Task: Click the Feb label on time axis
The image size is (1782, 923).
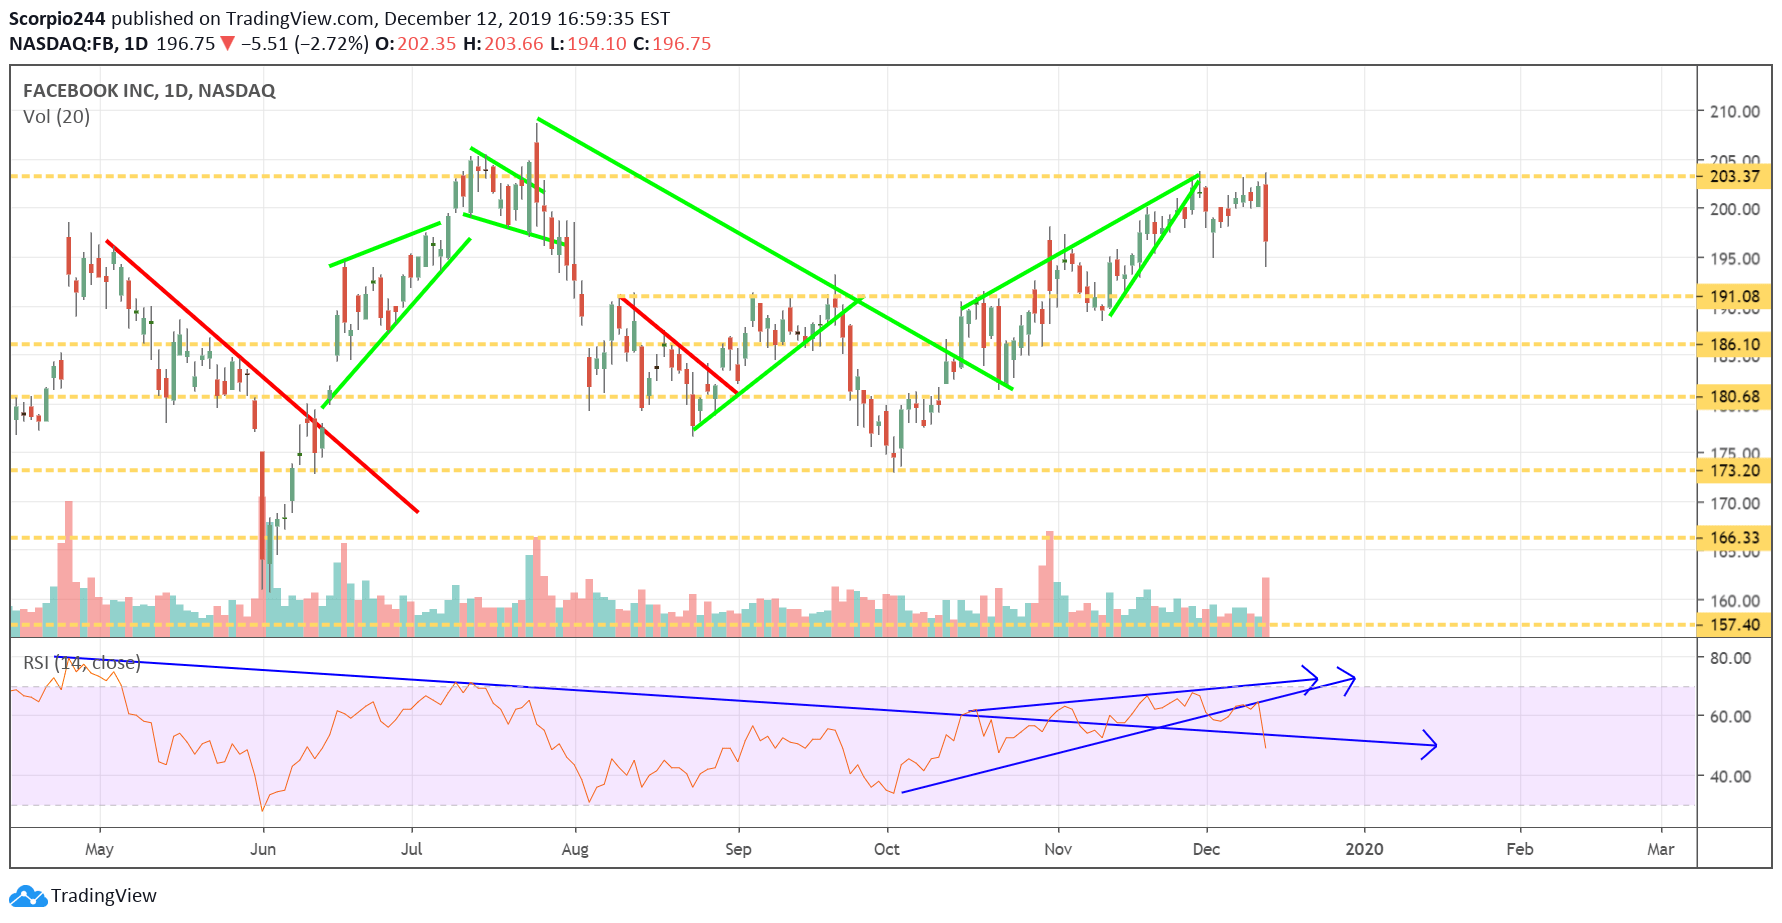Action: 1520,849
